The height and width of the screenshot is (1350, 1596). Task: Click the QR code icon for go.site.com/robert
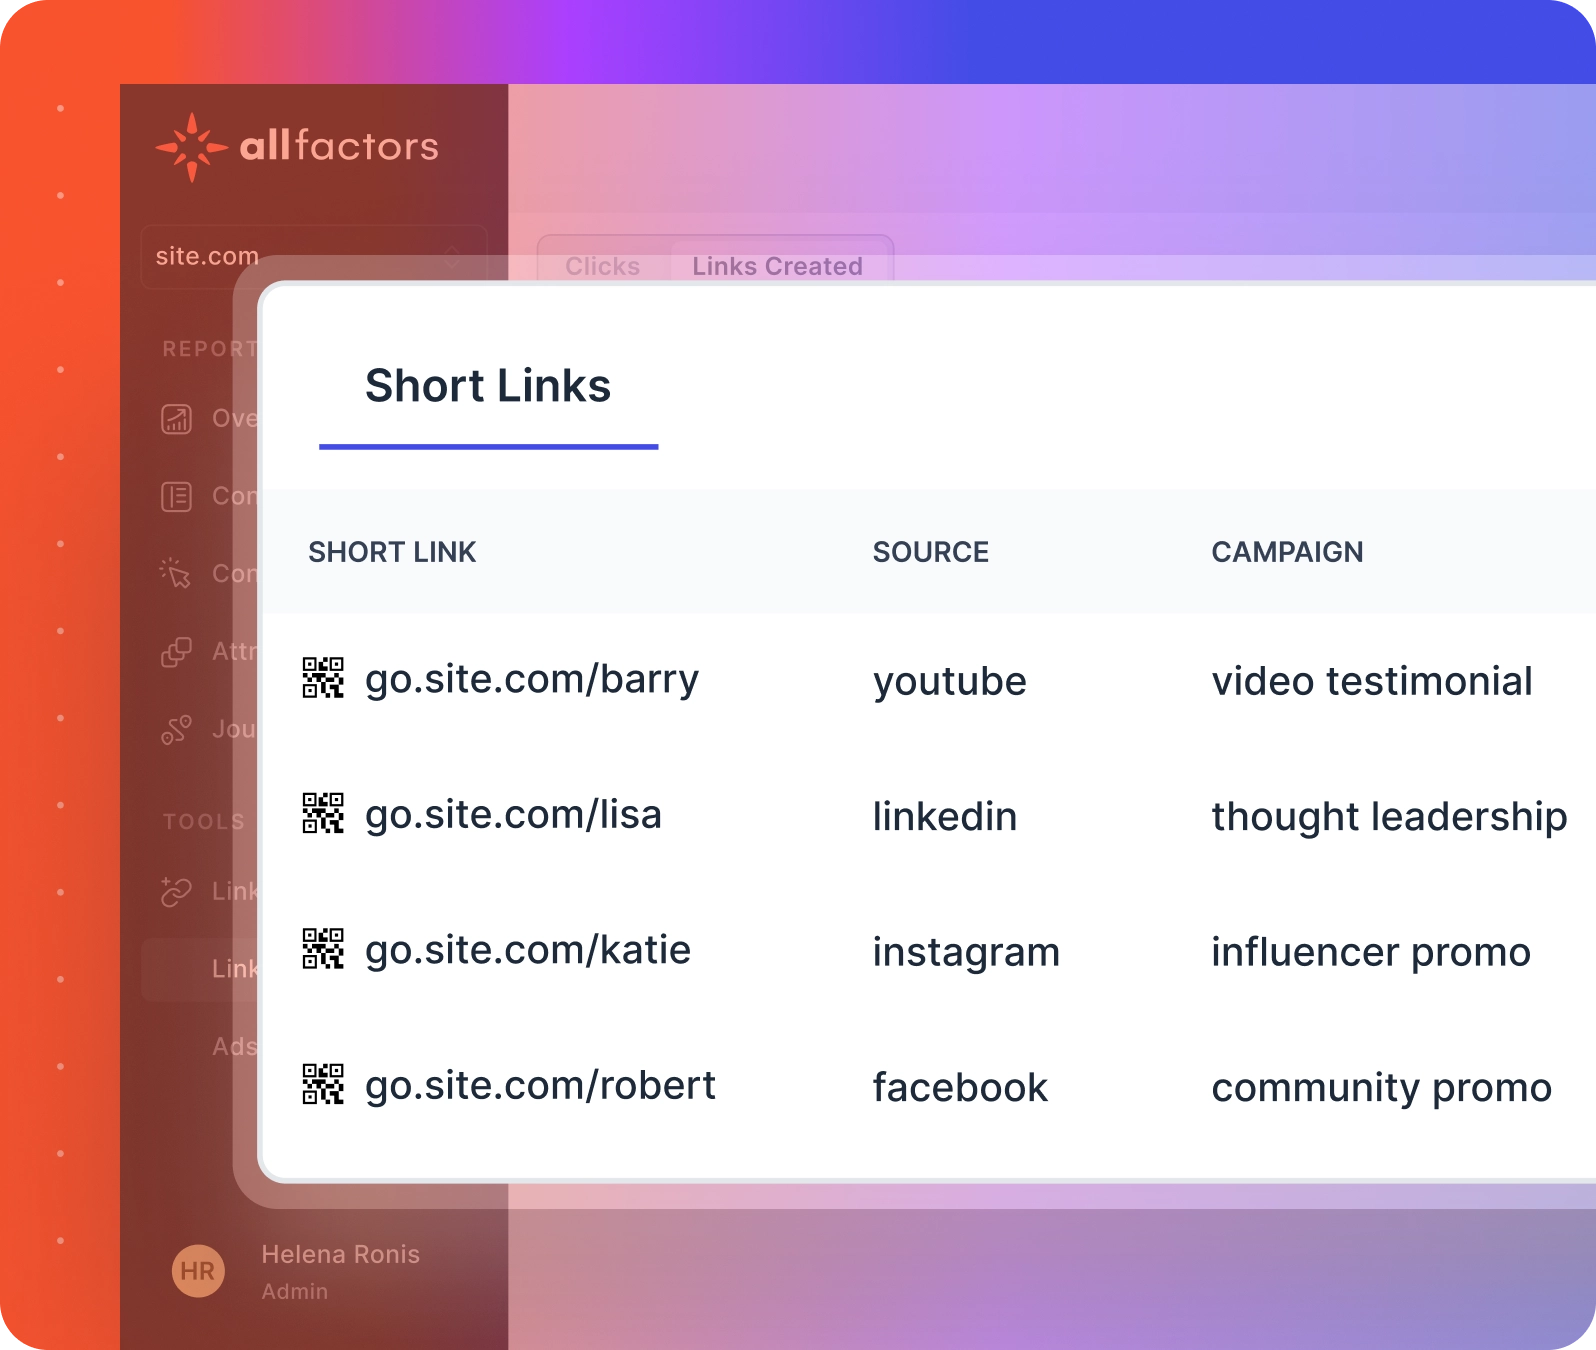tap(323, 1084)
